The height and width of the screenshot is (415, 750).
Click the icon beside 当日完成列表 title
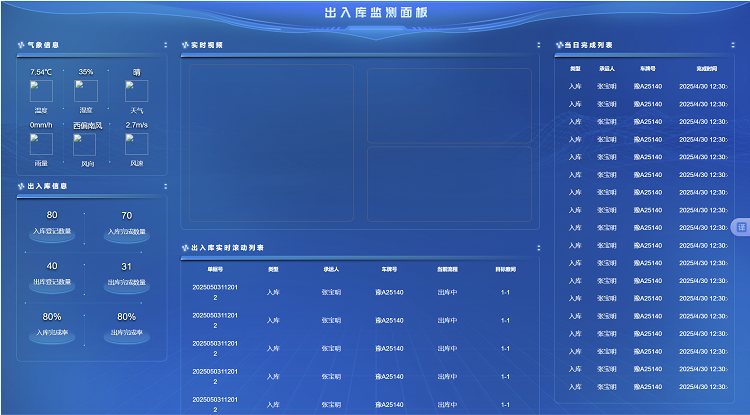(x=559, y=45)
